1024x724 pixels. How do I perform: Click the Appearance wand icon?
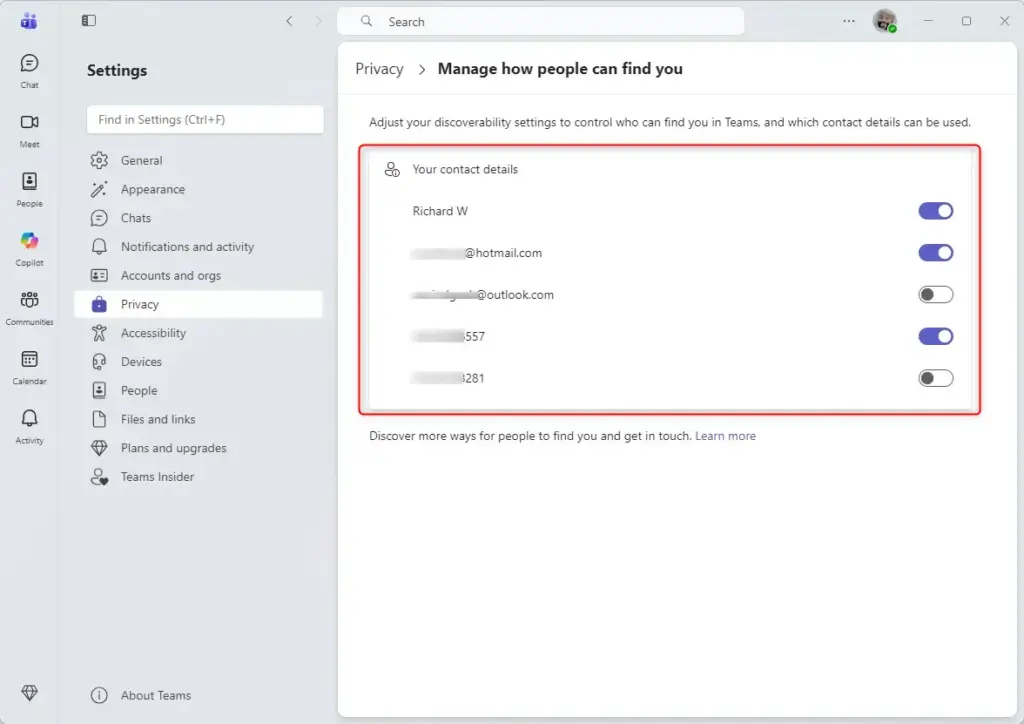pos(99,189)
